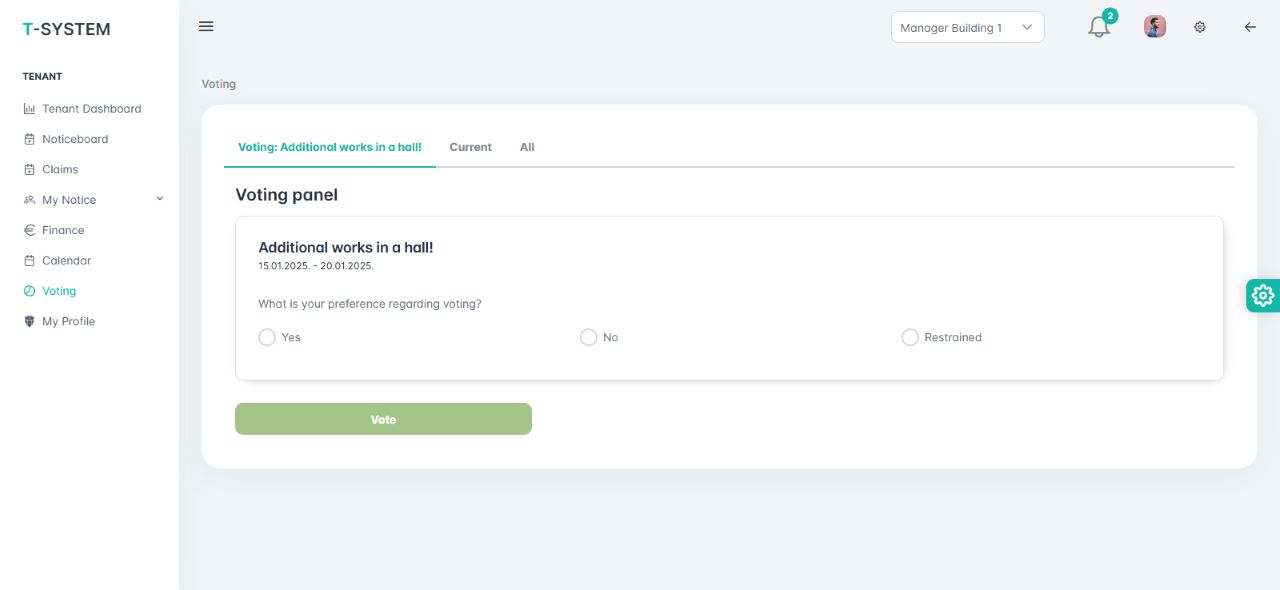The image size is (1280, 590).
Task: Click the notifications bell with the badge
Action: (1098, 27)
